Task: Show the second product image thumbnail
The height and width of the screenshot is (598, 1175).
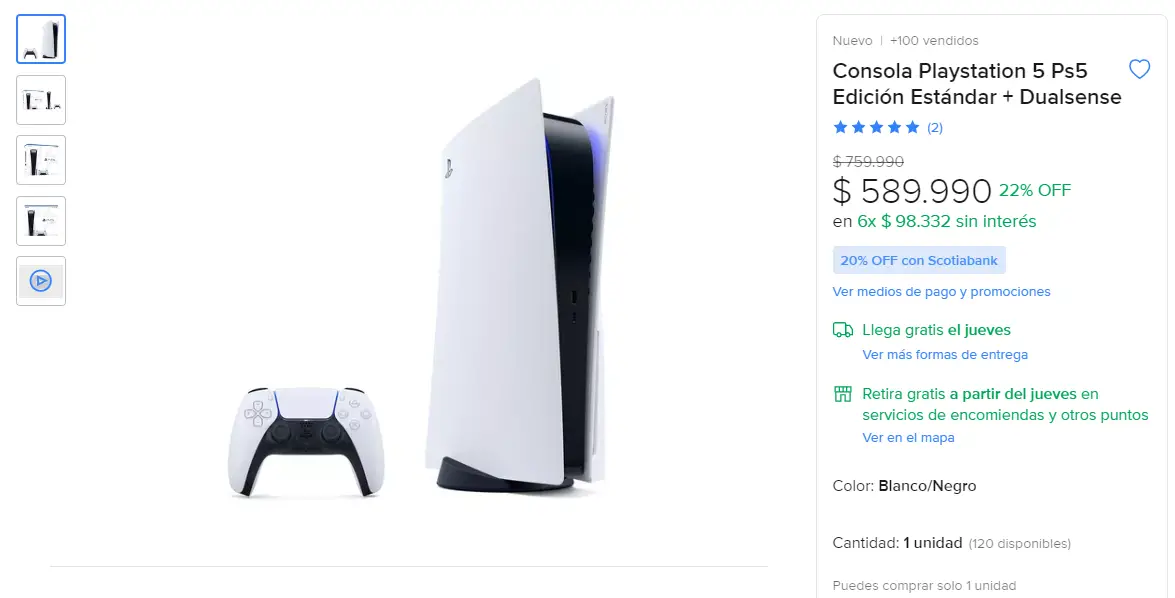Action: coord(40,100)
